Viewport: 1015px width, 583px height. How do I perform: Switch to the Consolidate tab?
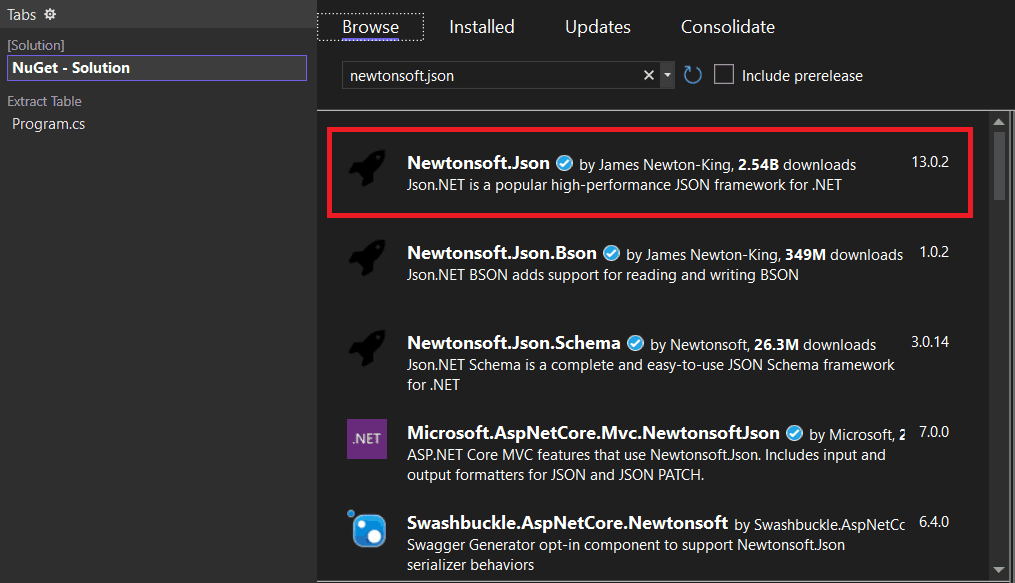pos(727,27)
